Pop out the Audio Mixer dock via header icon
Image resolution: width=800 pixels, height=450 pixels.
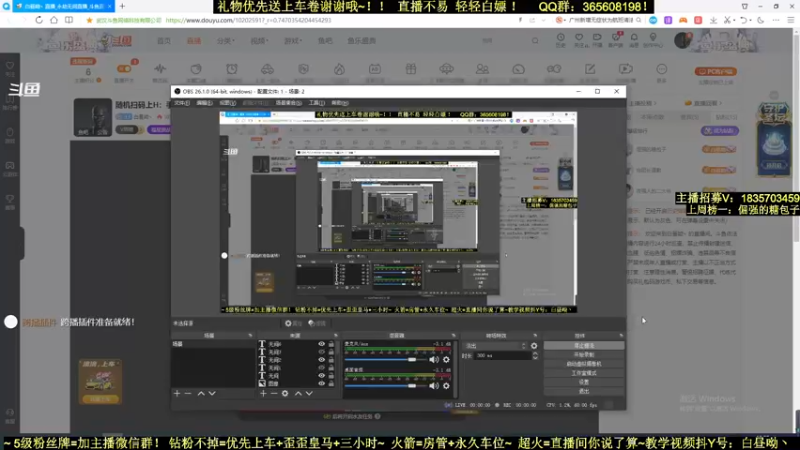454,336
